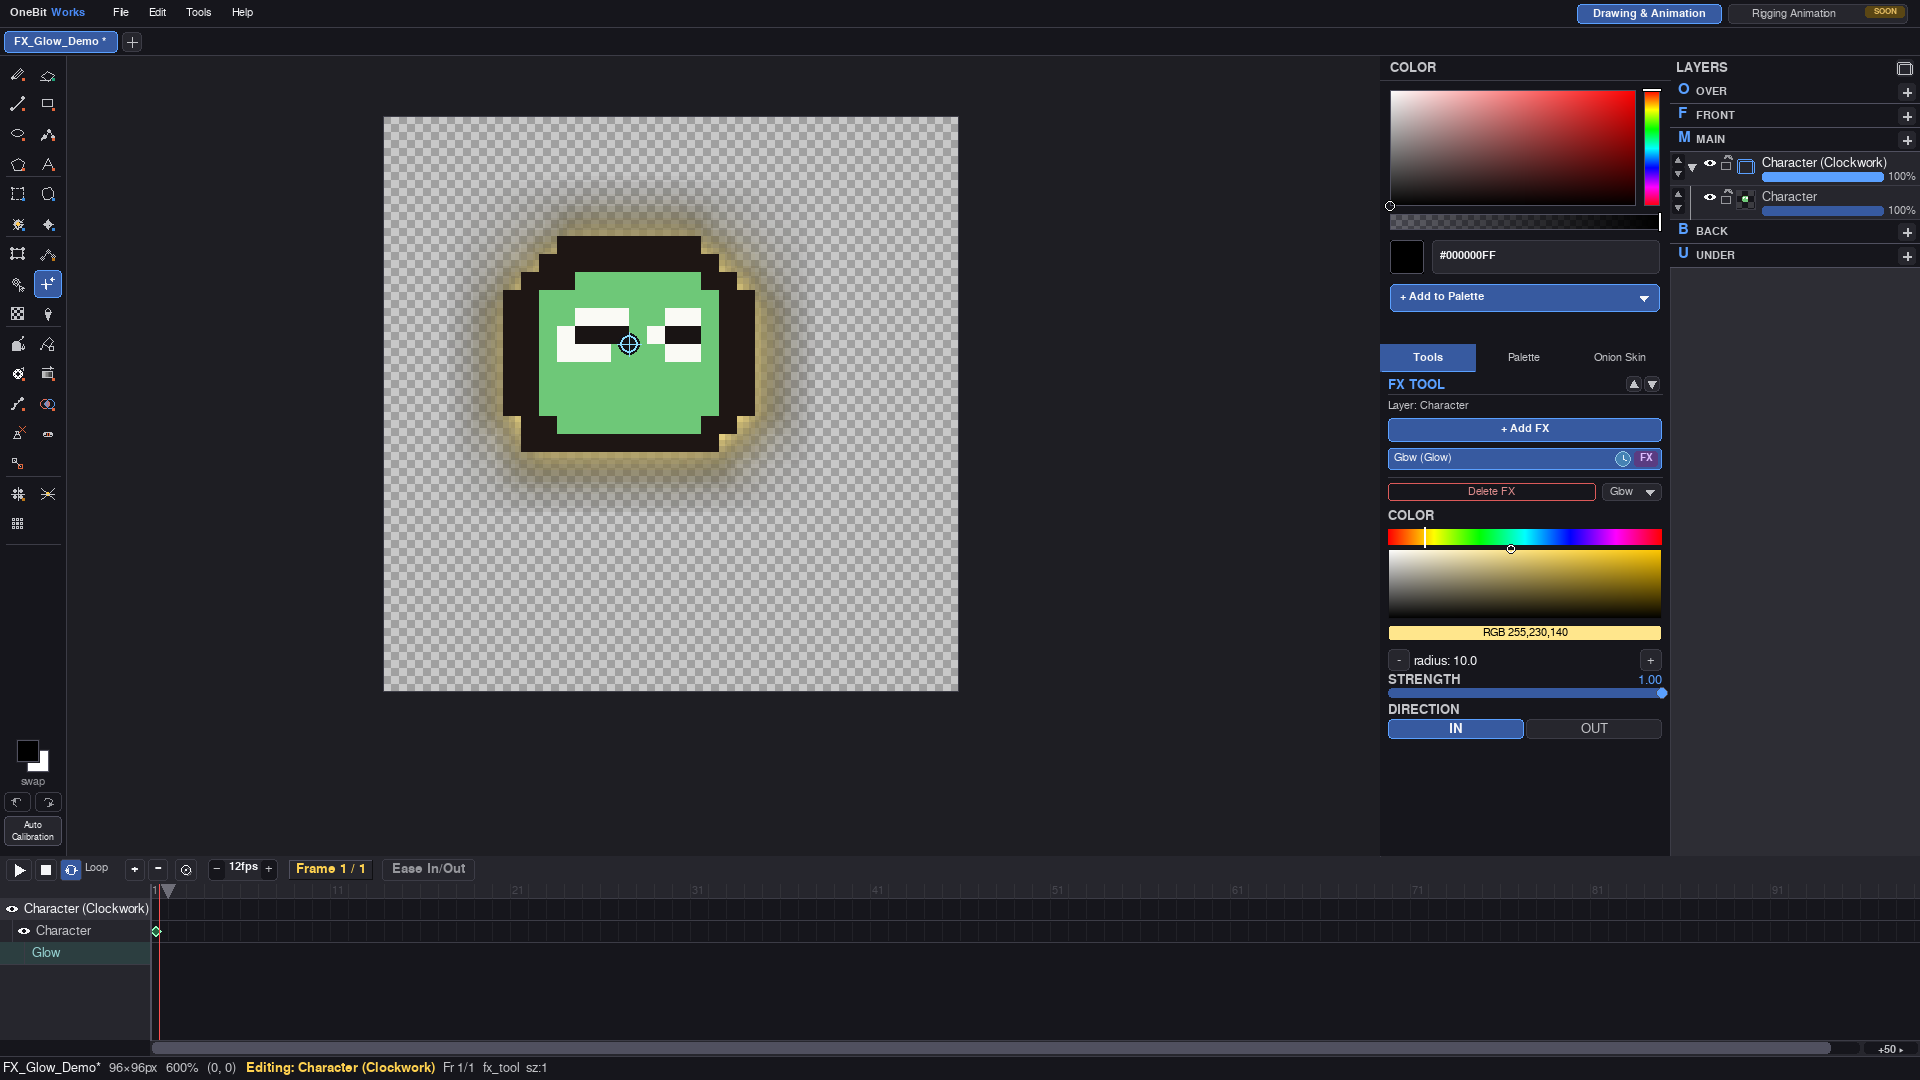This screenshot has height=1080, width=1920.
Task: Hide the Character (Clockwork) layer group
Action: pos(1710,163)
